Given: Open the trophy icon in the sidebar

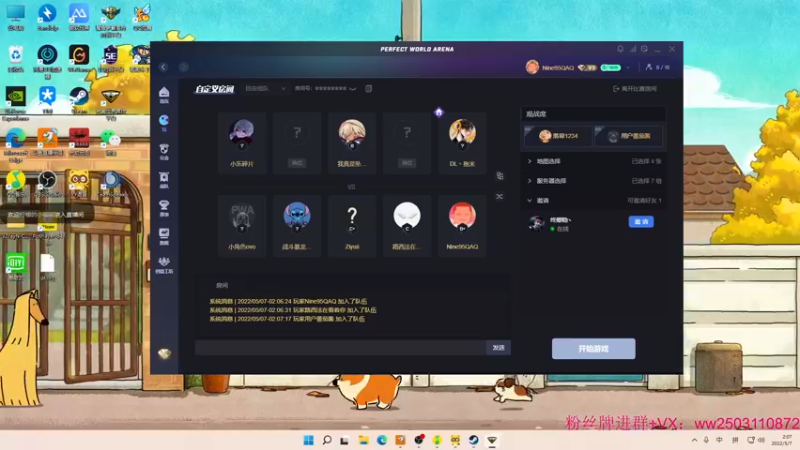Looking at the screenshot, I should click(x=164, y=207).
